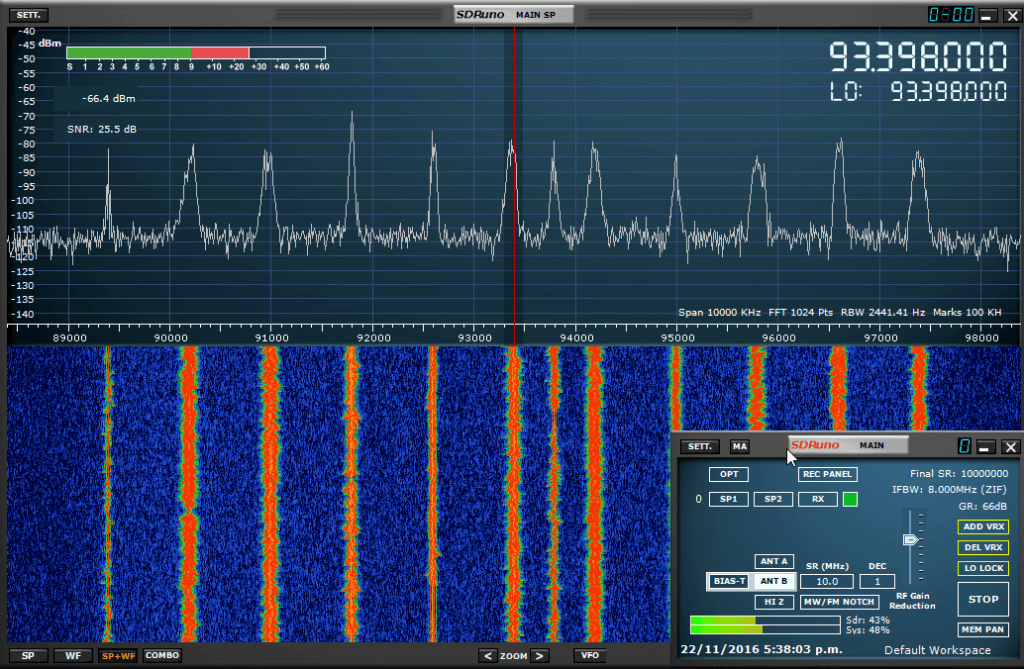The width and height of the screenshot is (1024, 669).
Task: Select the ANT A antenna input
Action: tap(773, 561)
